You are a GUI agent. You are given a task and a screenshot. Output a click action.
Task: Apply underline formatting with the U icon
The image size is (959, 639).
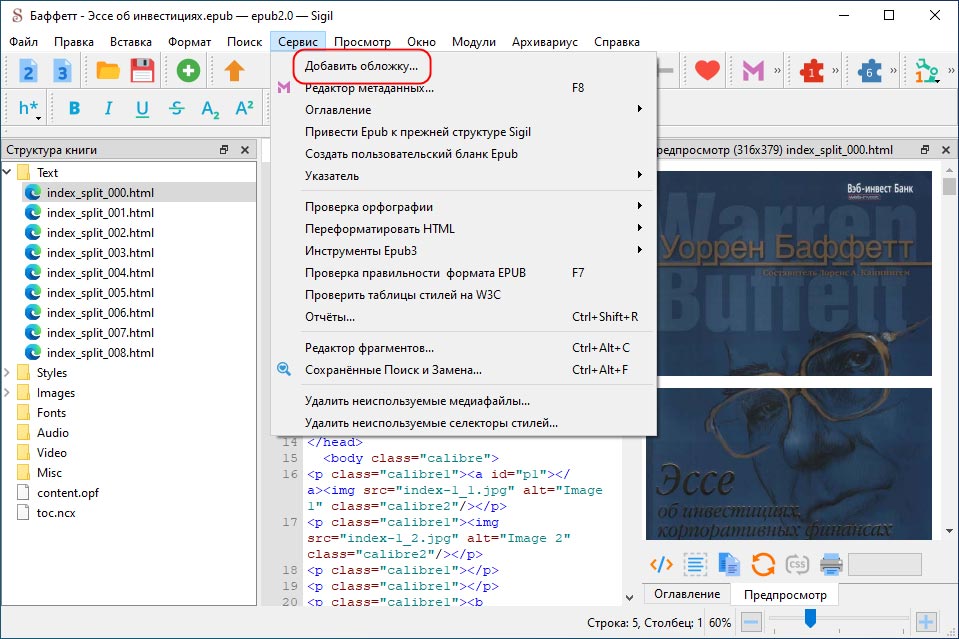[x=143, y=109]
